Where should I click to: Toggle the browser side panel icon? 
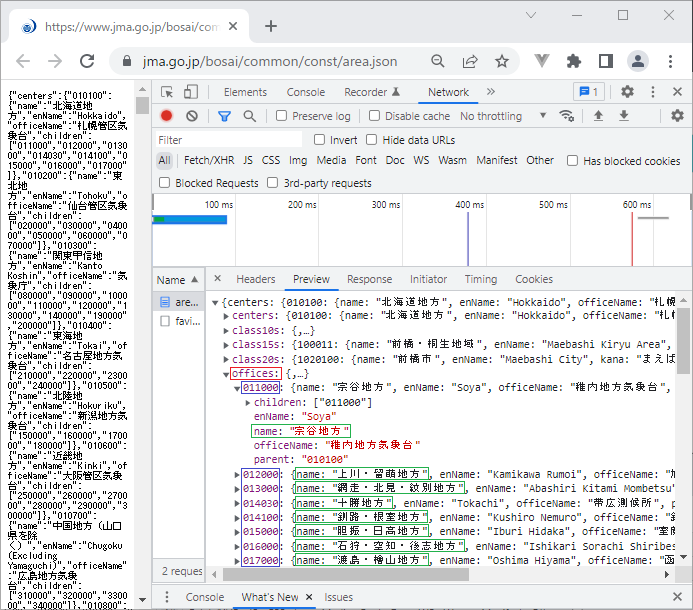pyautogui.click(x=605, y=61)
